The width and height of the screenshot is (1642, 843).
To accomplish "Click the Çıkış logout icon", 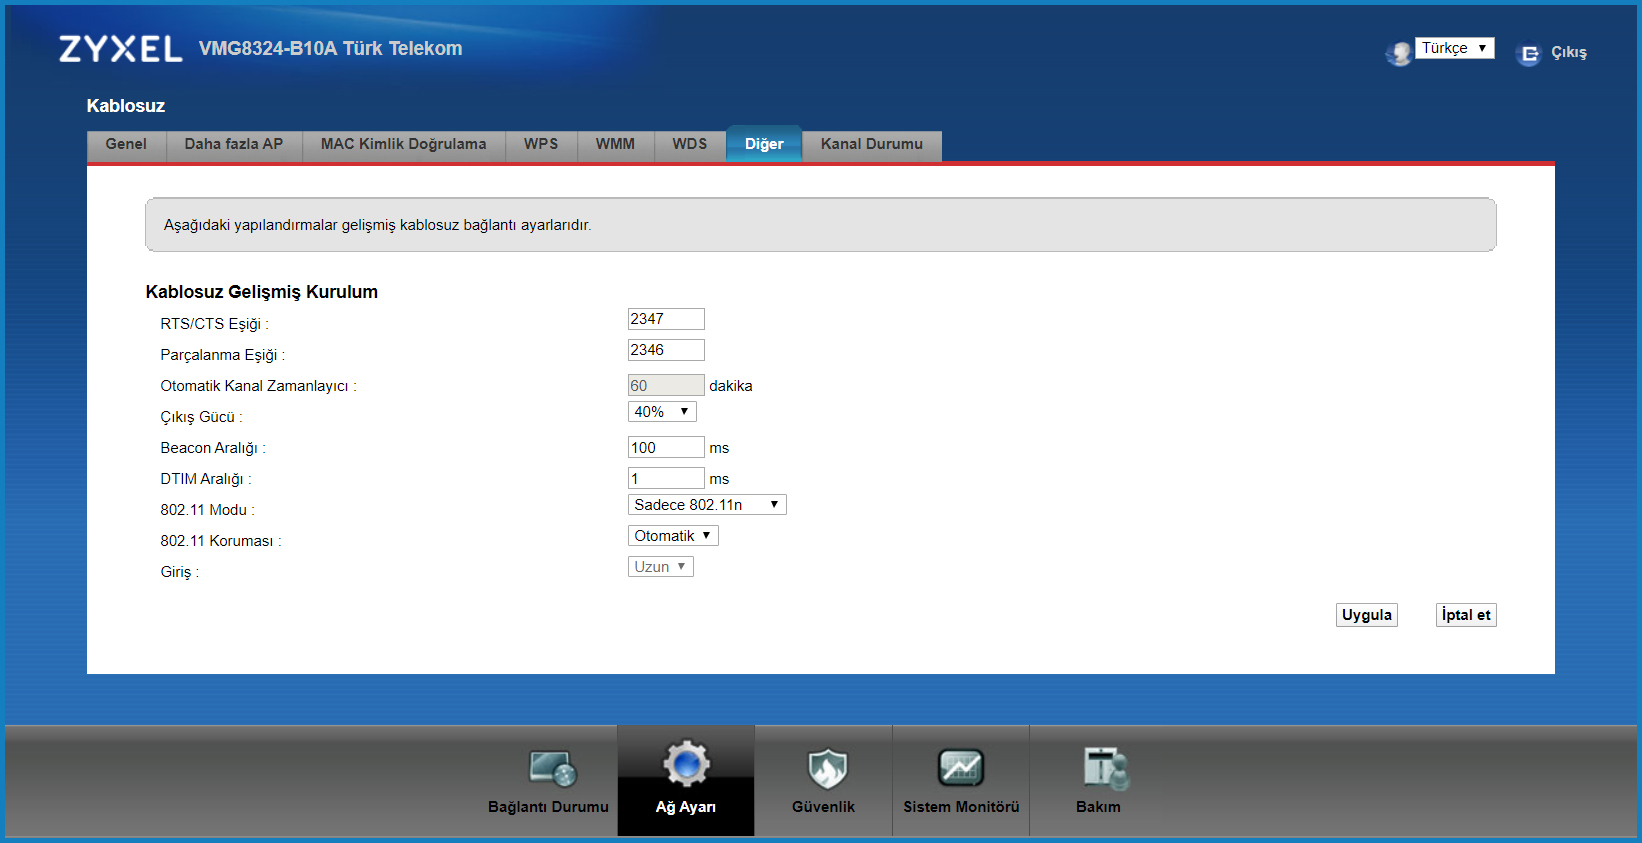I will tap(1528, 54).
